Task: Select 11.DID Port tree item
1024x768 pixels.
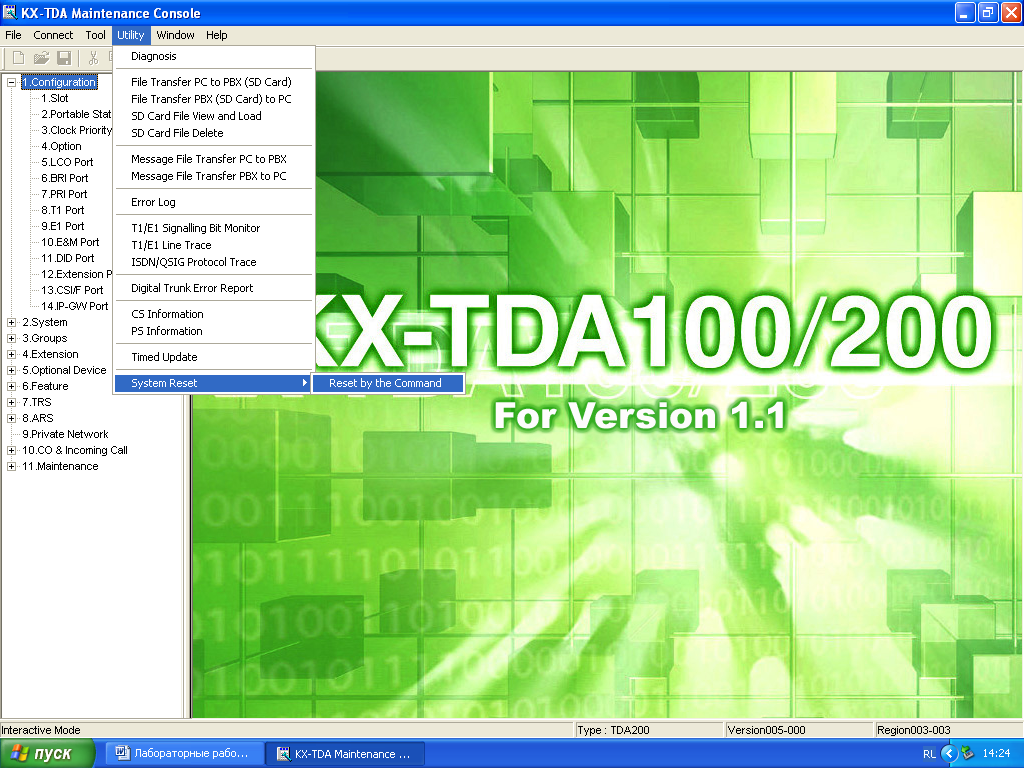Action: point(67,259)
